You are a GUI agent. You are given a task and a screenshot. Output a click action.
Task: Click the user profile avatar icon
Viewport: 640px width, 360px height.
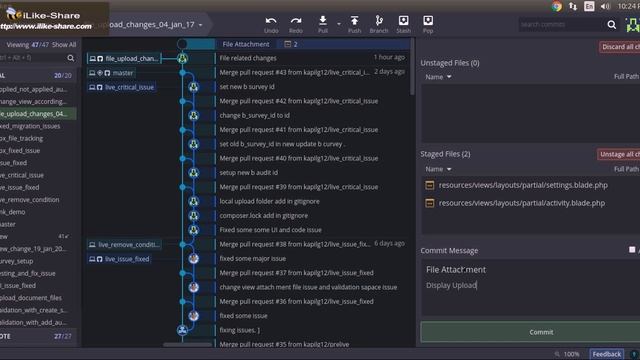[x=633, y=25]
